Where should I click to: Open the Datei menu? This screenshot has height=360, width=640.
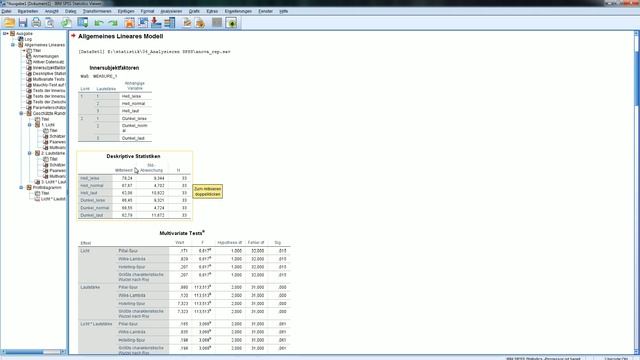pos(6,11)
